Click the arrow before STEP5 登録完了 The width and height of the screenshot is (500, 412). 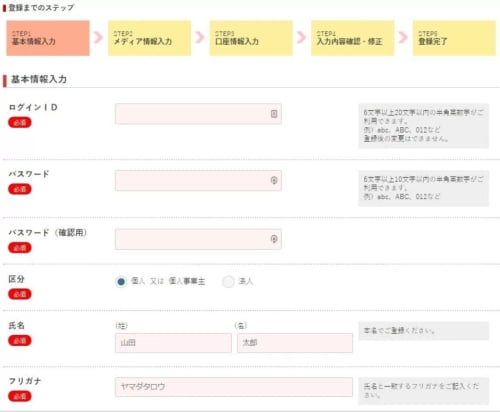pyautogui.click(x=403, y=37)
